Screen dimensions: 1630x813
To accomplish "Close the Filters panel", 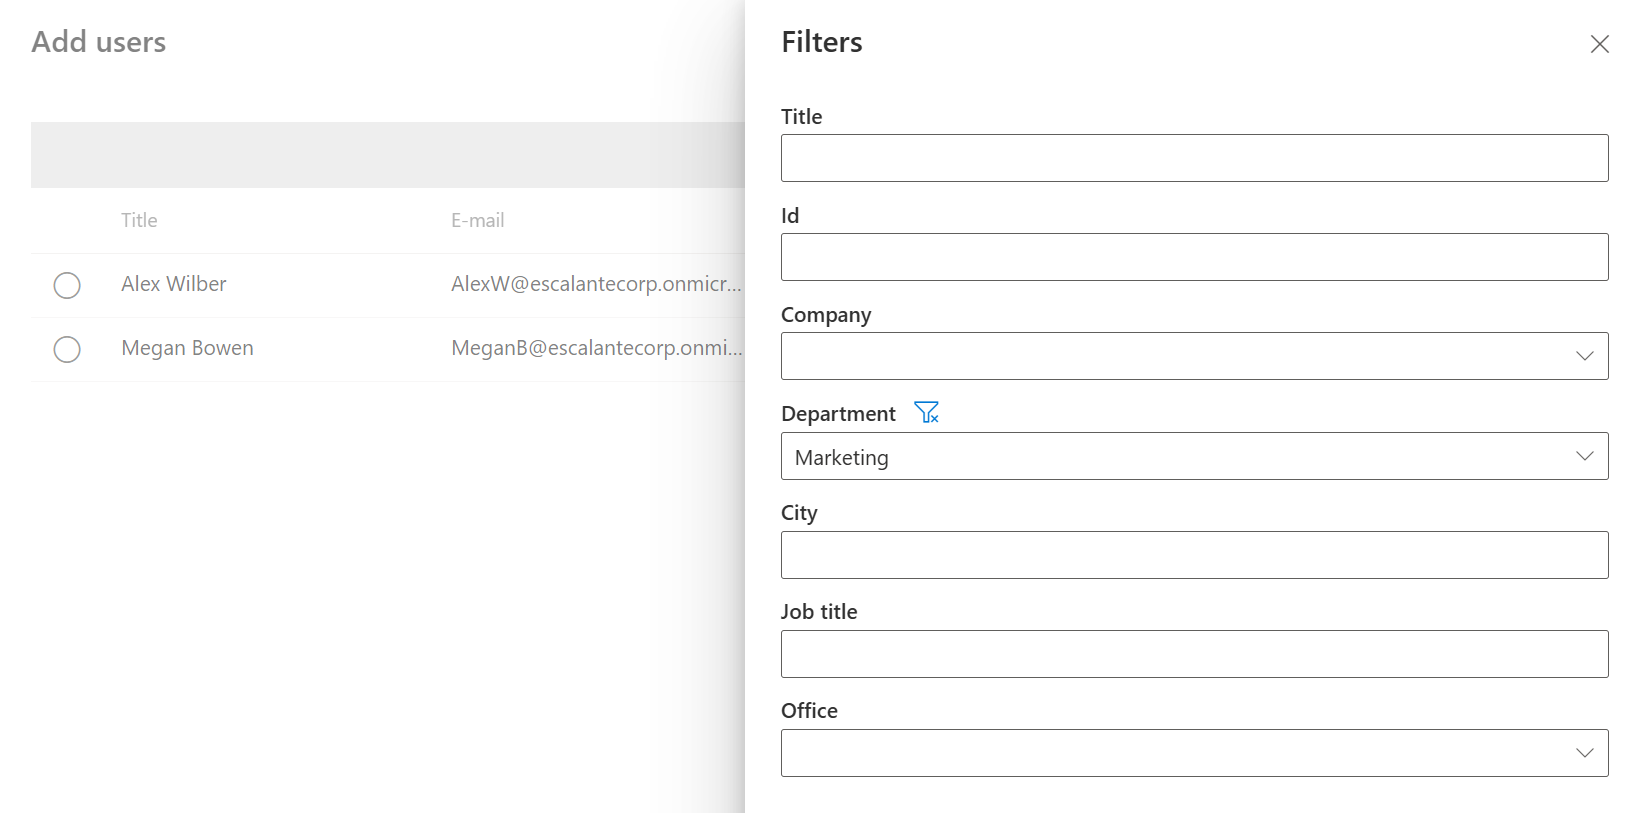I will 1599,44.
